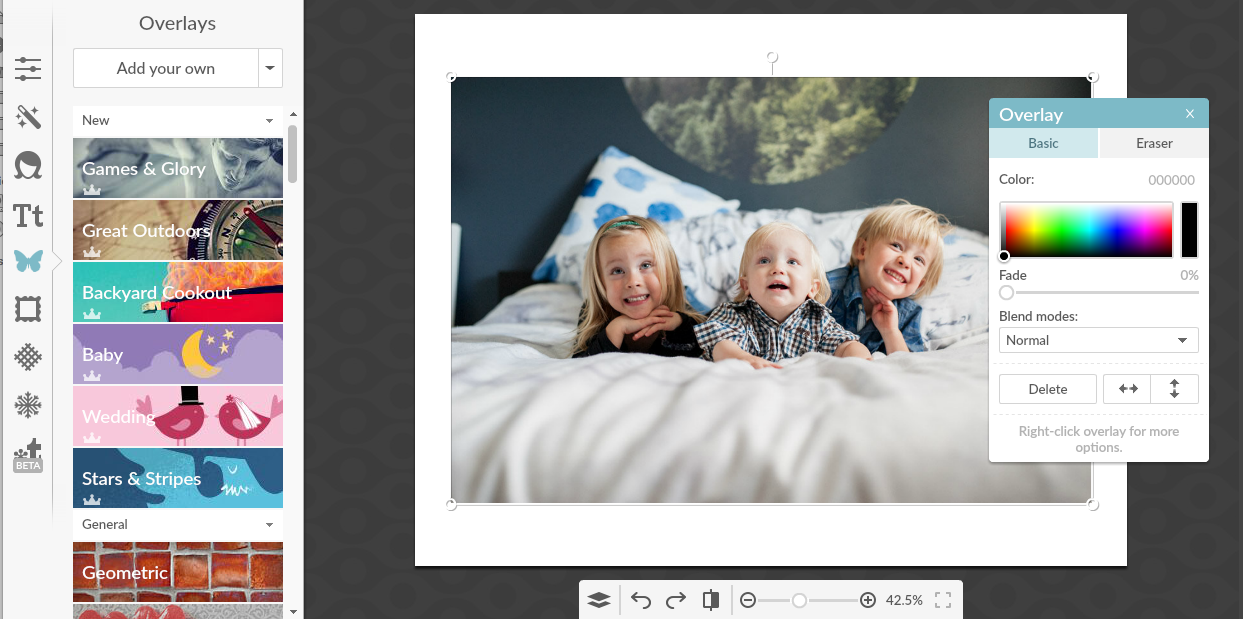Open the Effects magic wand tool
1243x619 pixels.
pos(28,117)
